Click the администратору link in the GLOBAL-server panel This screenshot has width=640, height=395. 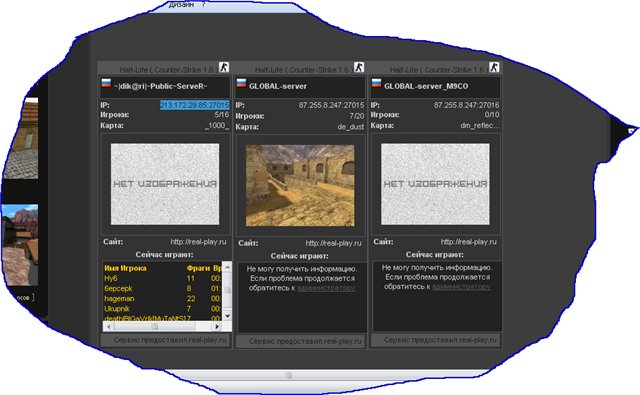(326, 288)
